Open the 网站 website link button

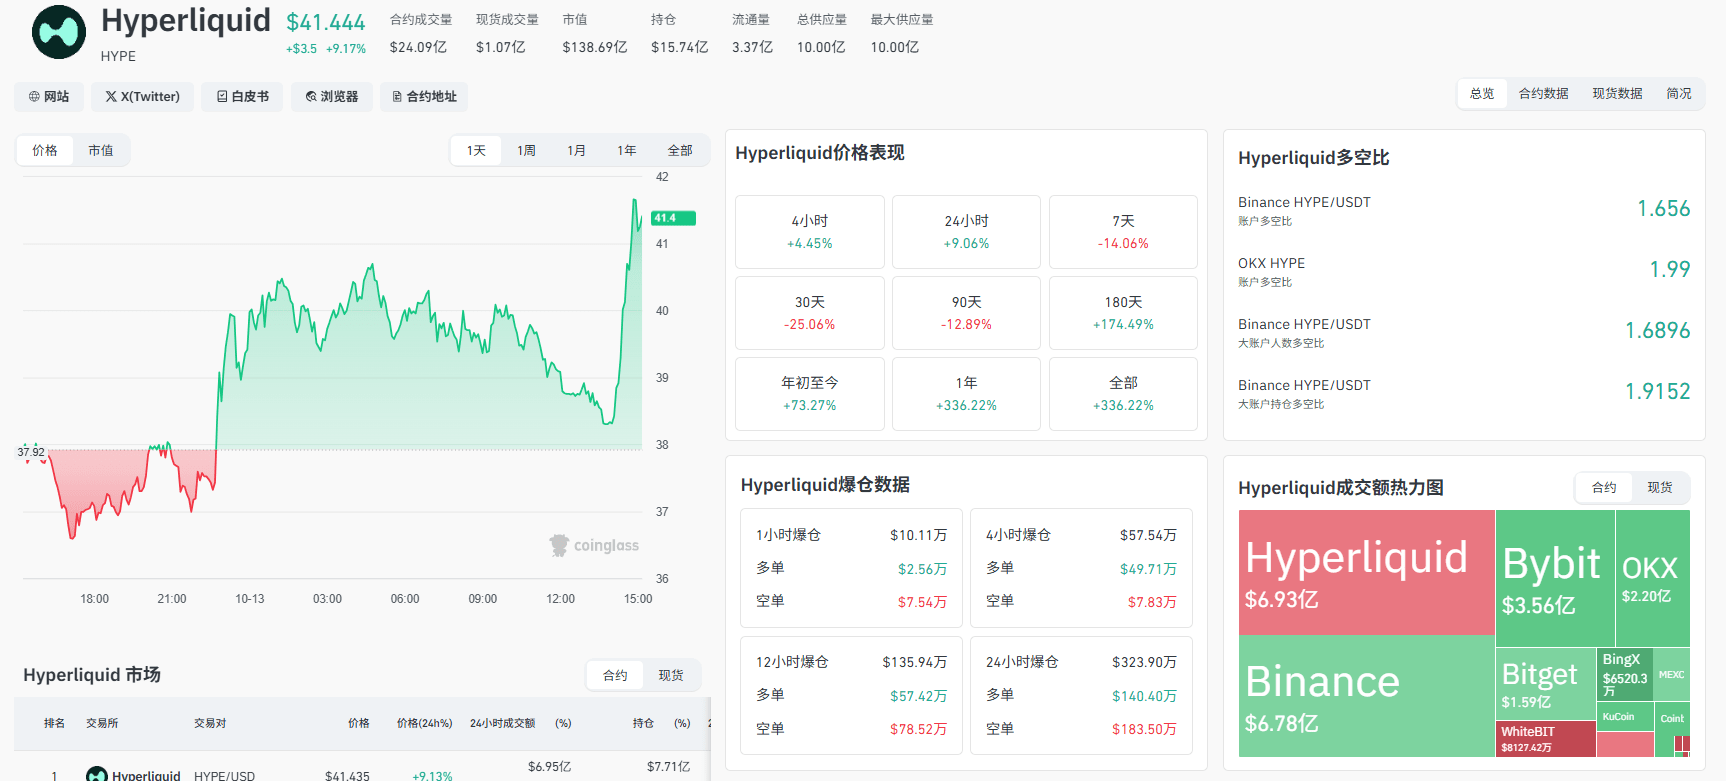[x=49, y=97]
